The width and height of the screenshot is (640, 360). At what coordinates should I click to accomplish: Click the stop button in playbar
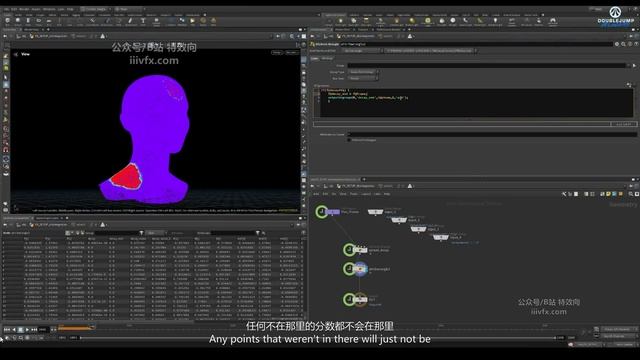20,329
